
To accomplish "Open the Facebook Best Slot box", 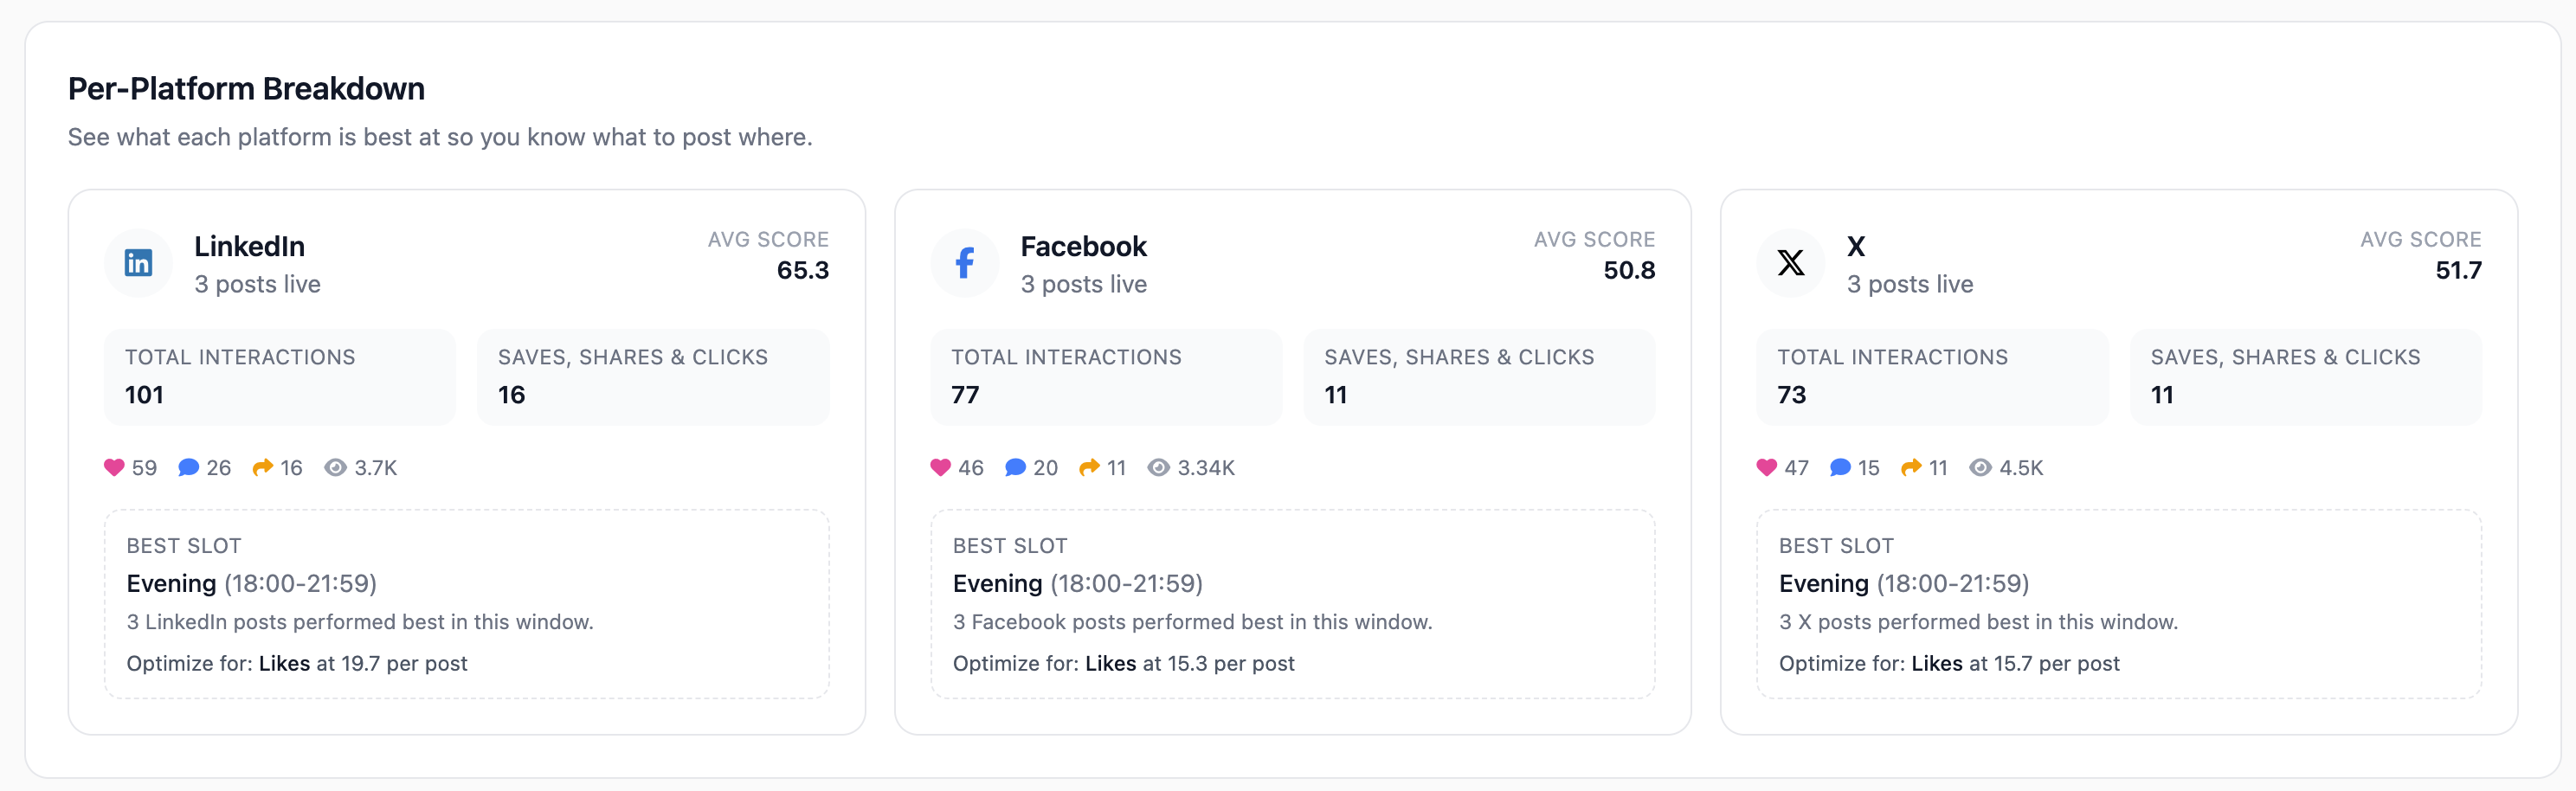I will click(1292, 604).
